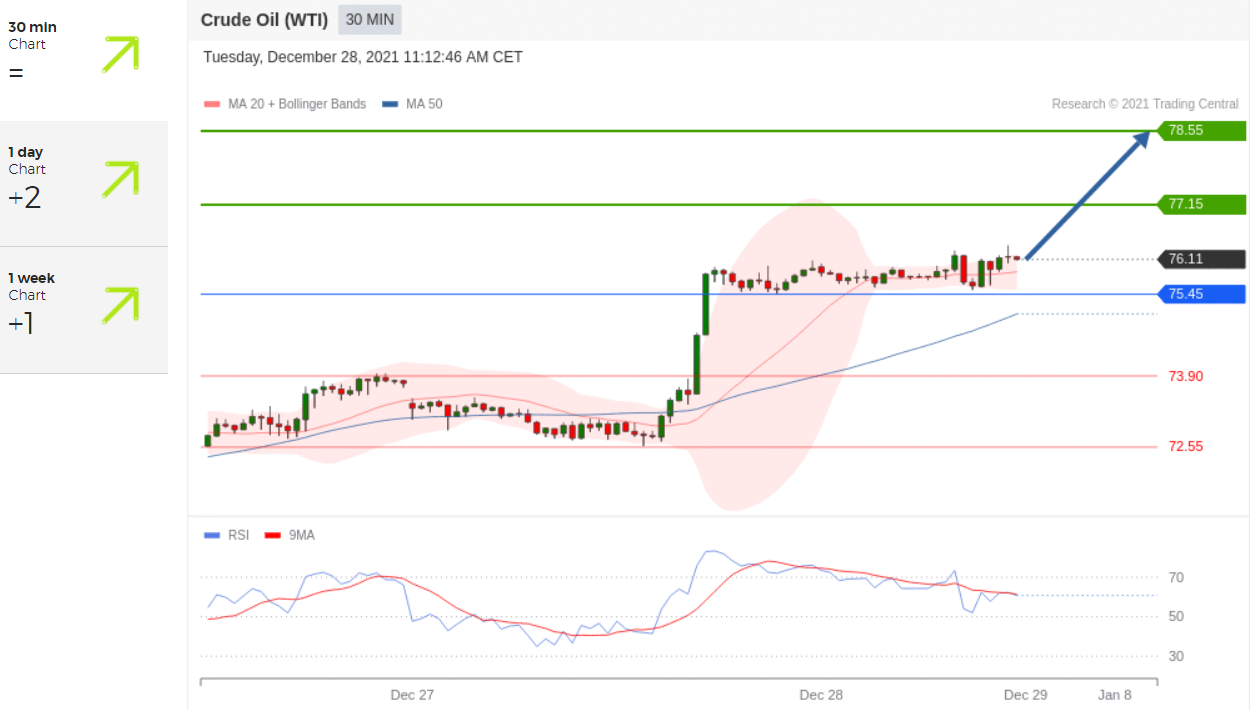Click the 1 week green up-arrow icon
The width and height of the screenshot is (1251, 710).
pos(120,305)
